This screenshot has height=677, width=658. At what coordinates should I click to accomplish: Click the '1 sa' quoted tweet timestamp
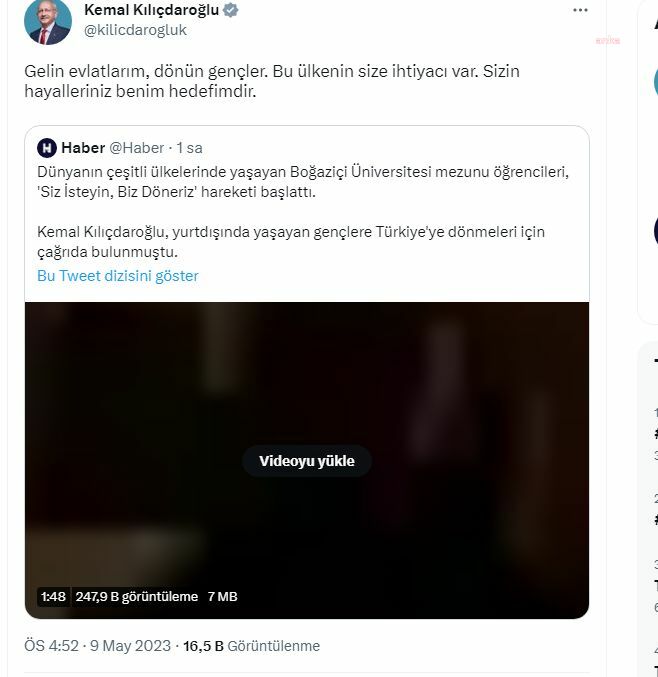190,148
